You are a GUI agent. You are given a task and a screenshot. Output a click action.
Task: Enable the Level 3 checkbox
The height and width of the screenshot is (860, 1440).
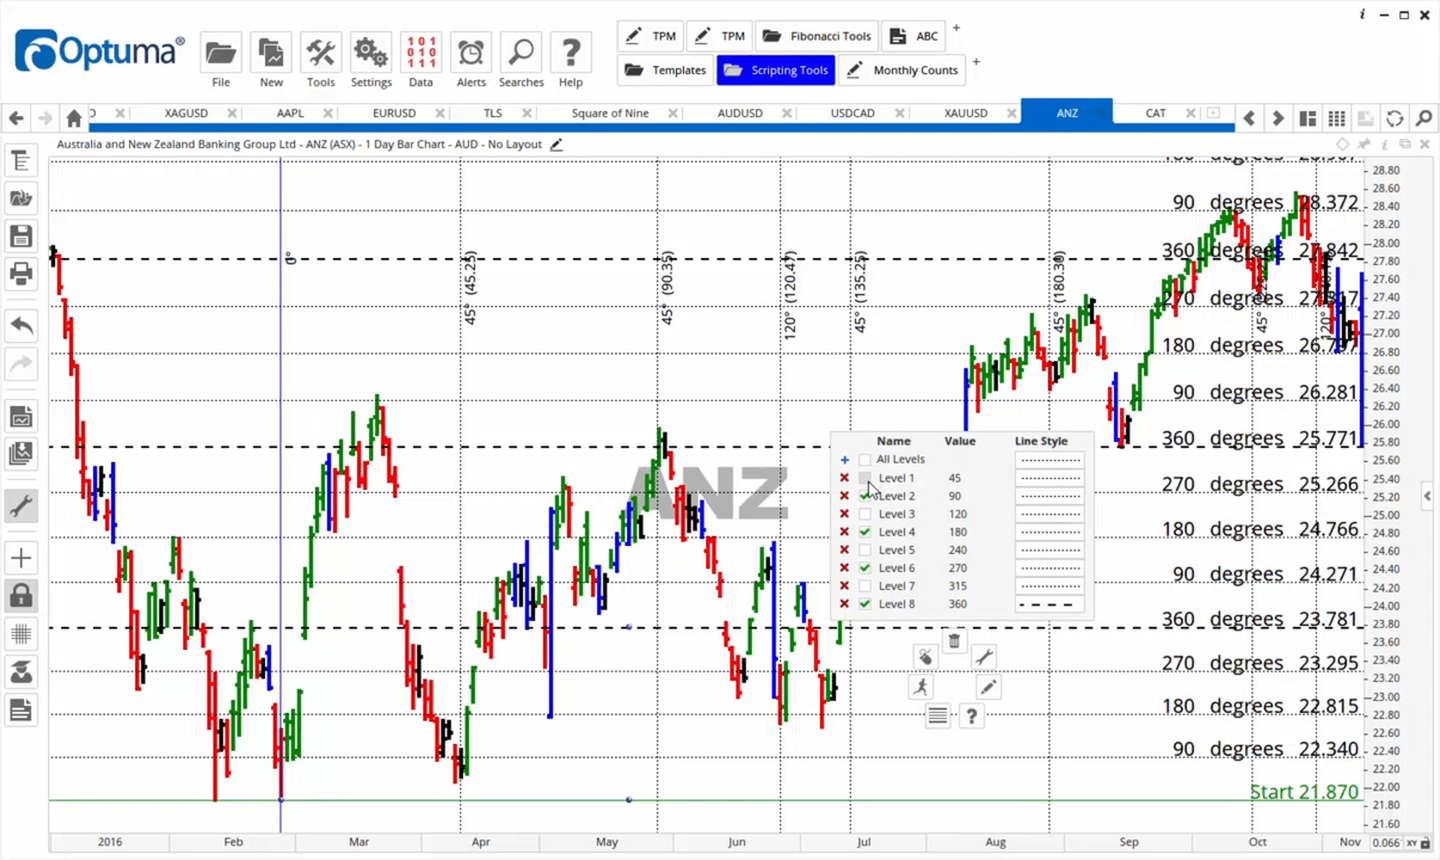[865, 514]
